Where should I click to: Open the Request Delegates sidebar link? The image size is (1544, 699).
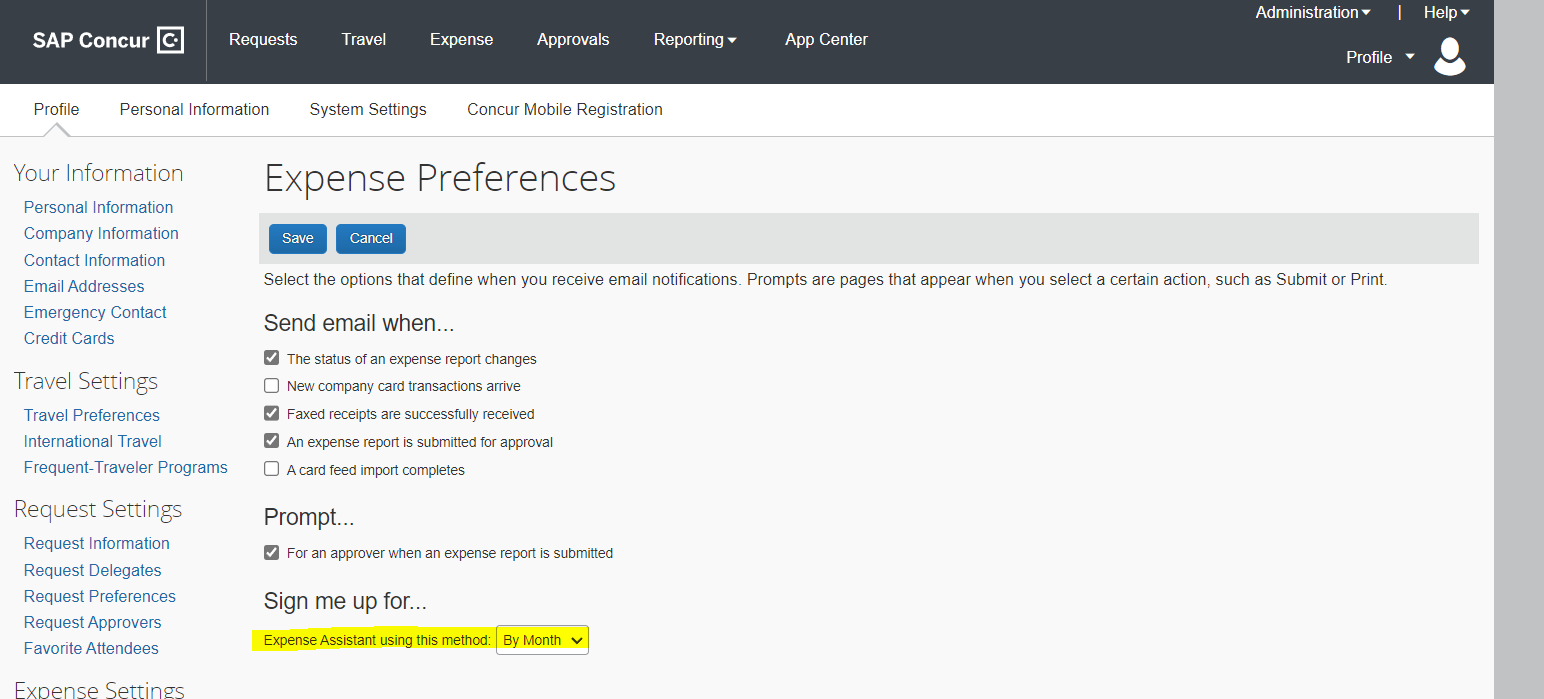pos(92,570)
